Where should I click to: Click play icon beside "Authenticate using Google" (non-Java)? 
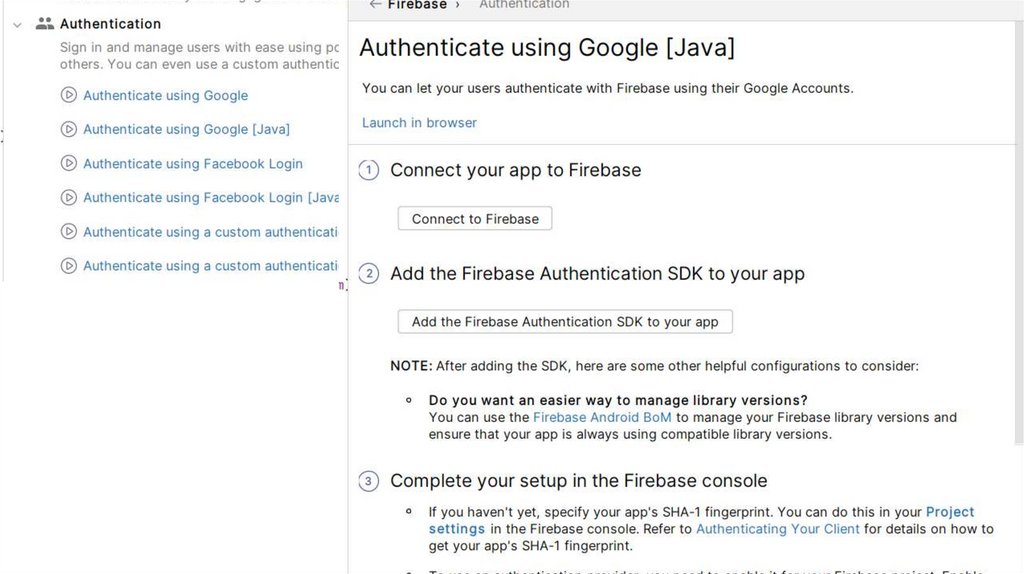pyautogui.click(x=69, y=96)
